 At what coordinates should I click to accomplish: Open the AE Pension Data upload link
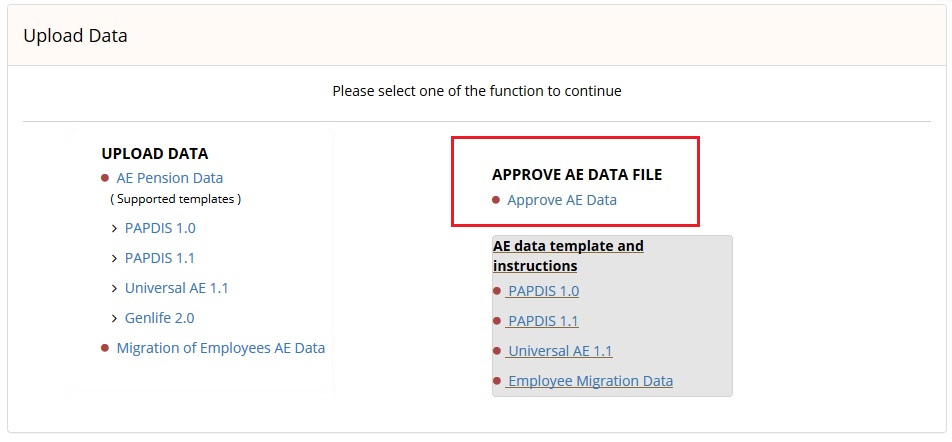(x=169, y=178)
